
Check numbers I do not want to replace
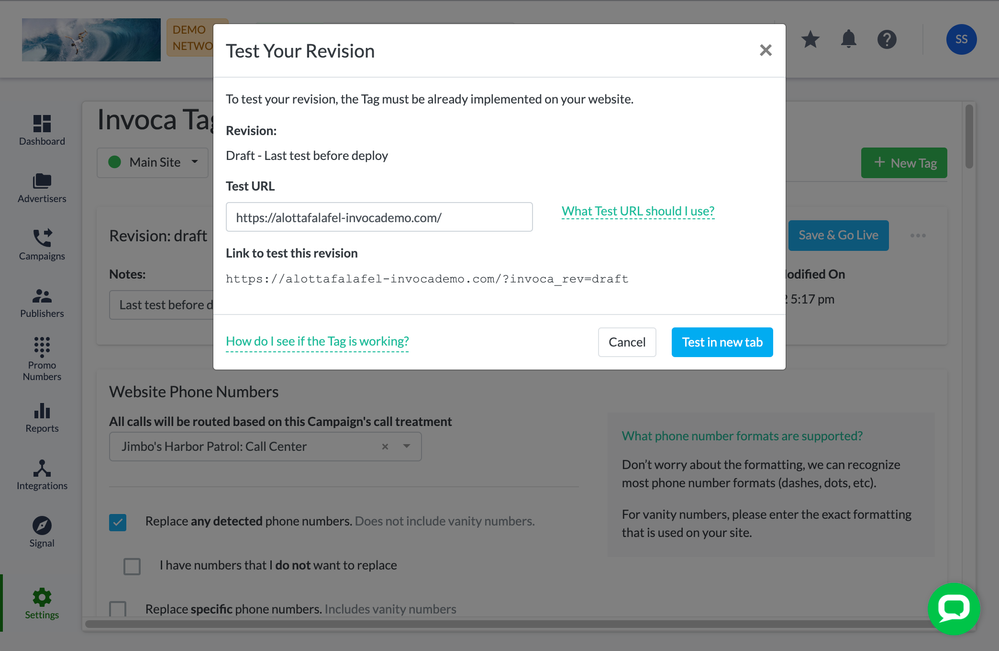132,566
